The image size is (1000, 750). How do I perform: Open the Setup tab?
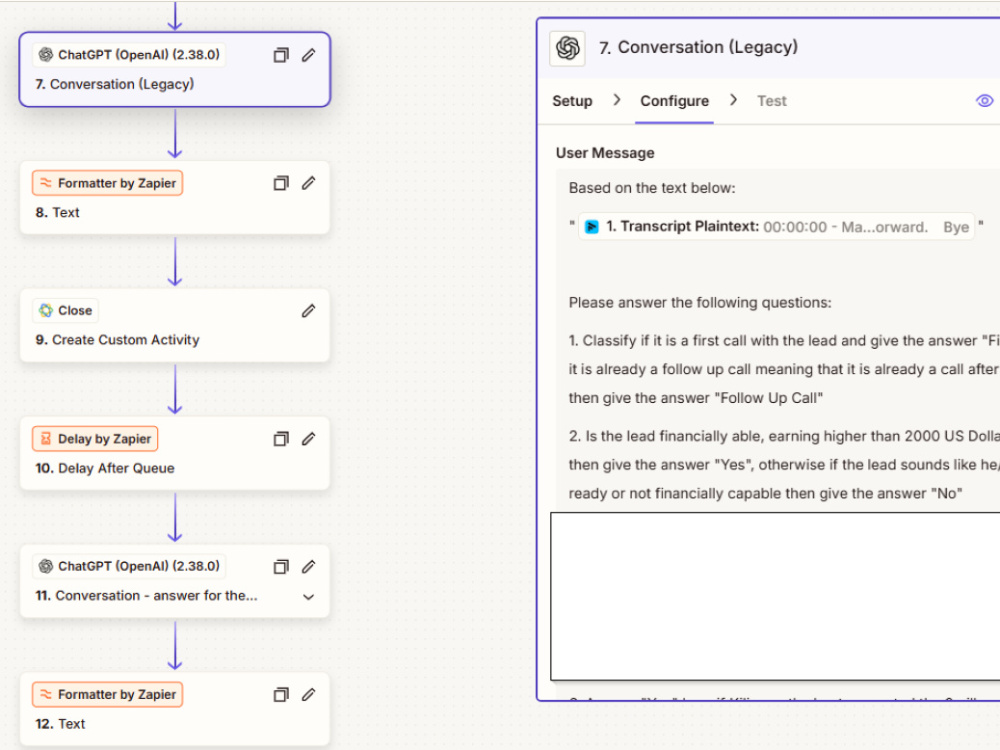pos(572,101)
